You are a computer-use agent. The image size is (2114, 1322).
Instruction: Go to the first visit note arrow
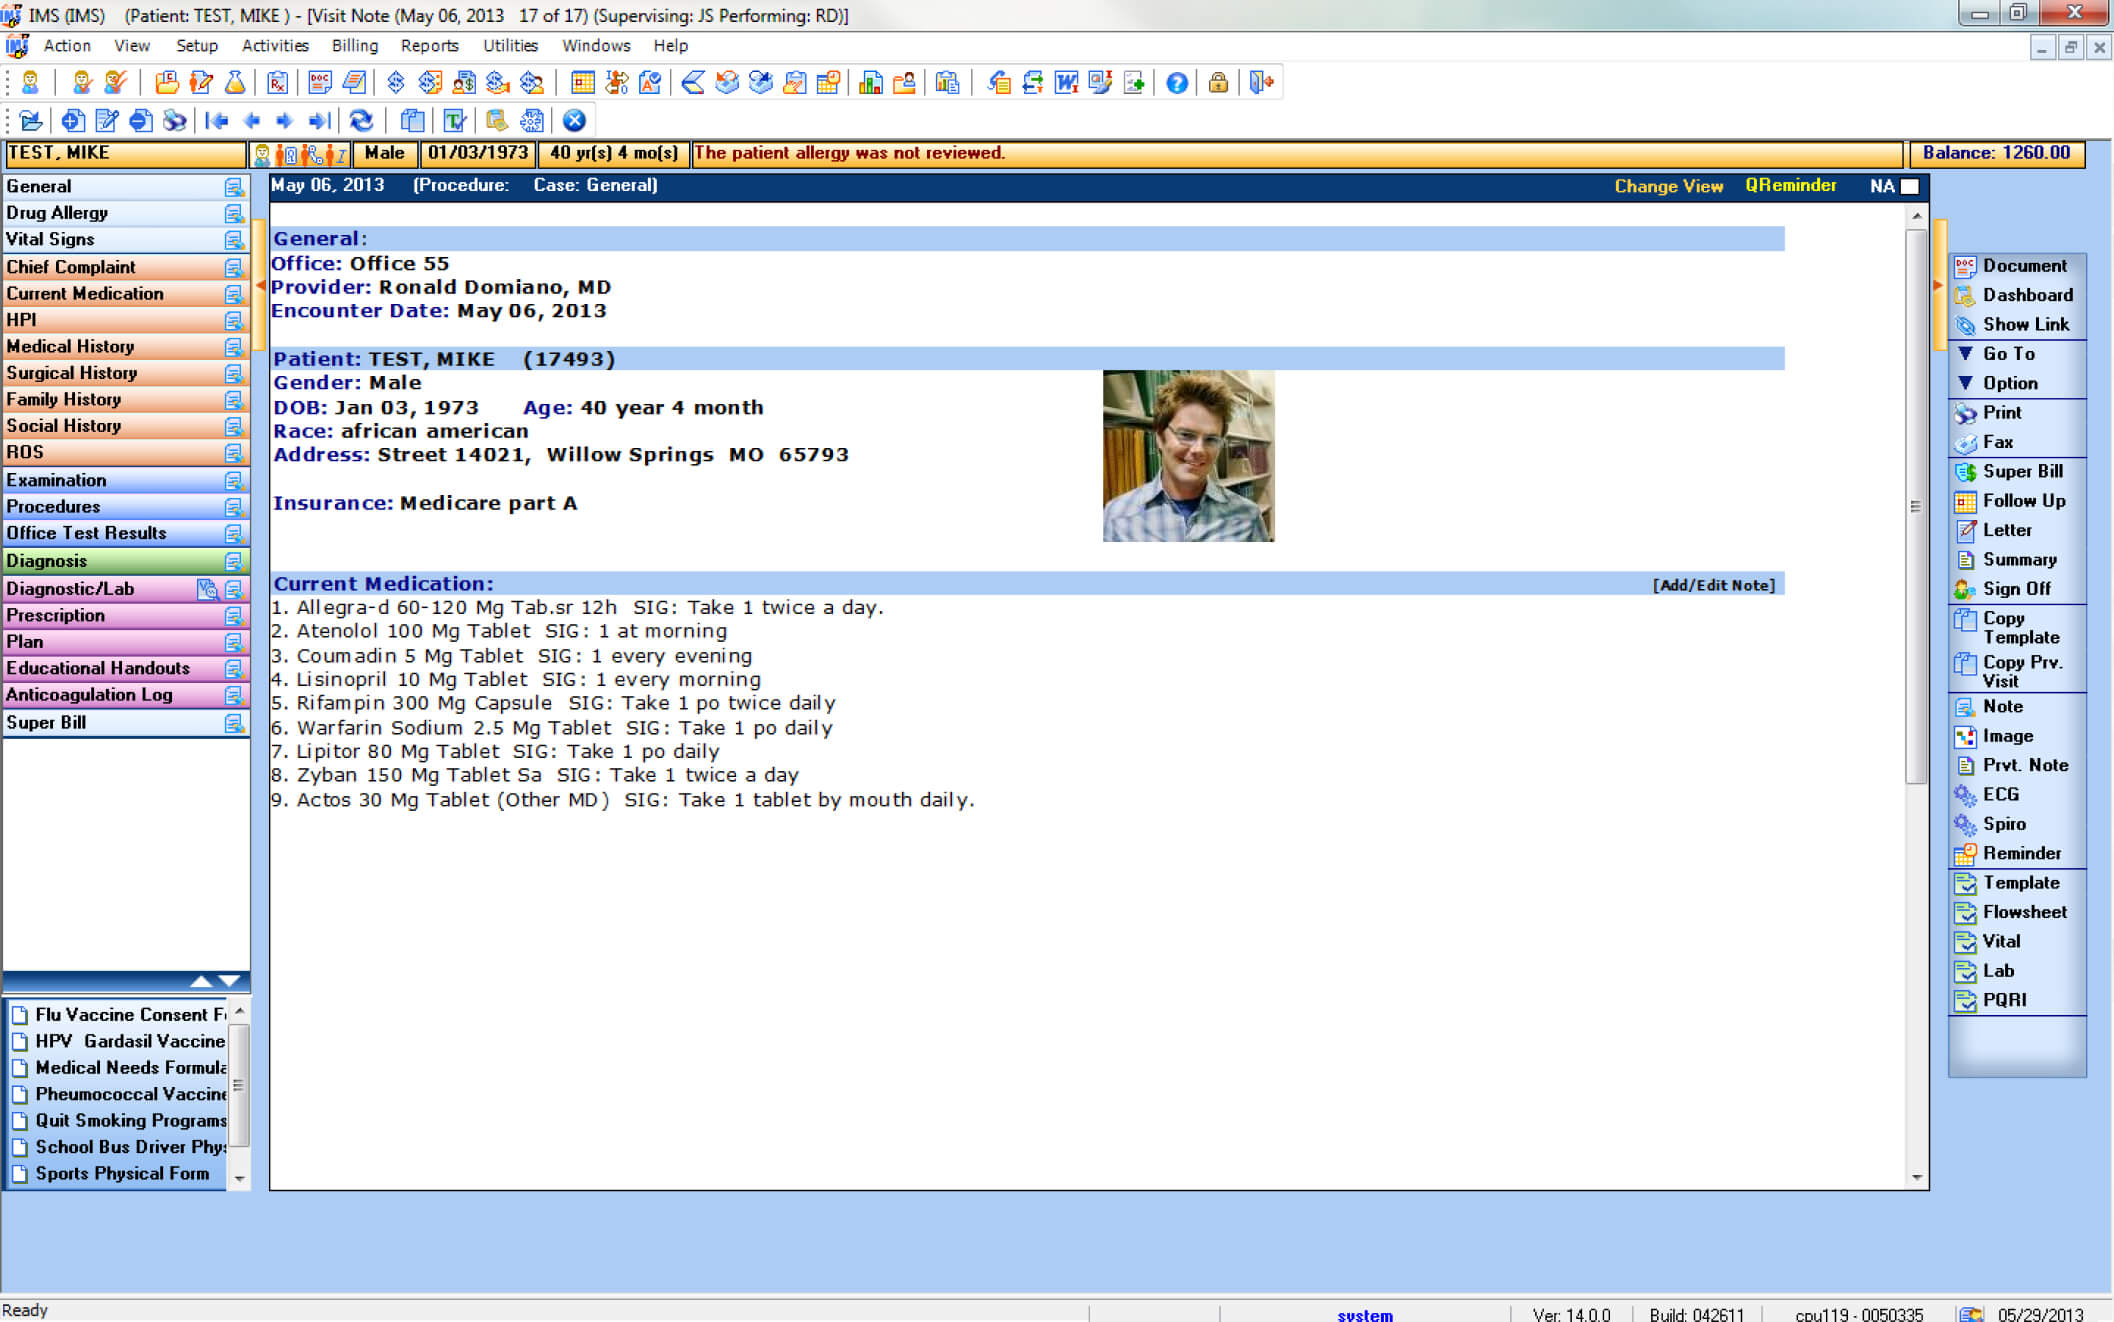click(216, 121)
